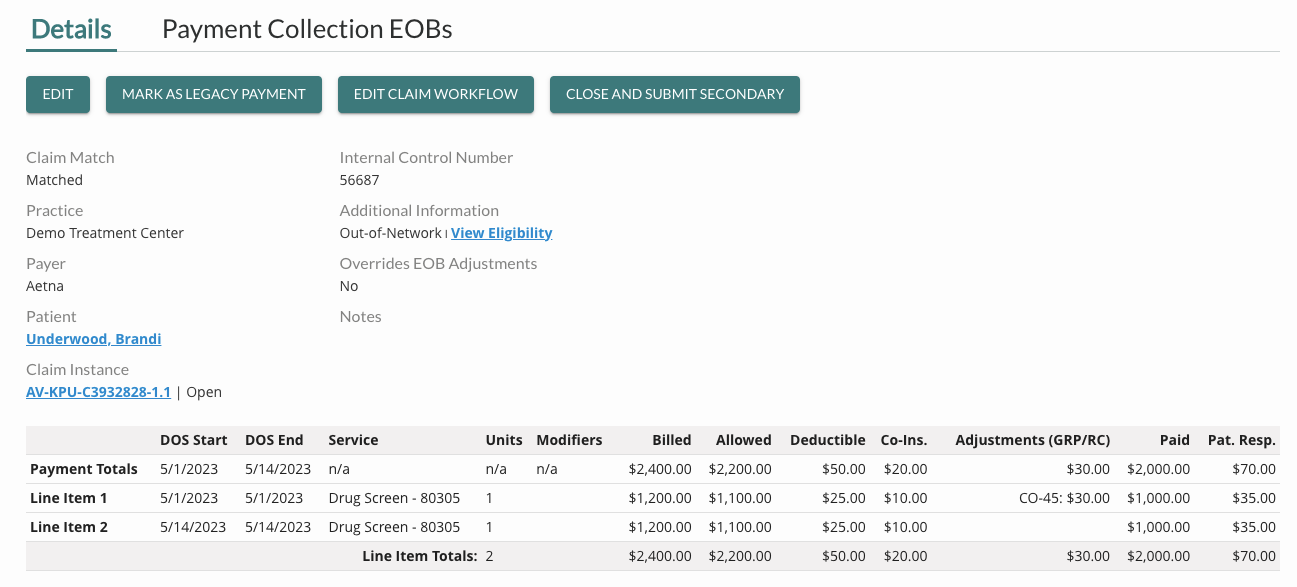This screenshot has height=587, width=1297.
Task: Select the Line Item 2 row label
Action: point(69,527)
